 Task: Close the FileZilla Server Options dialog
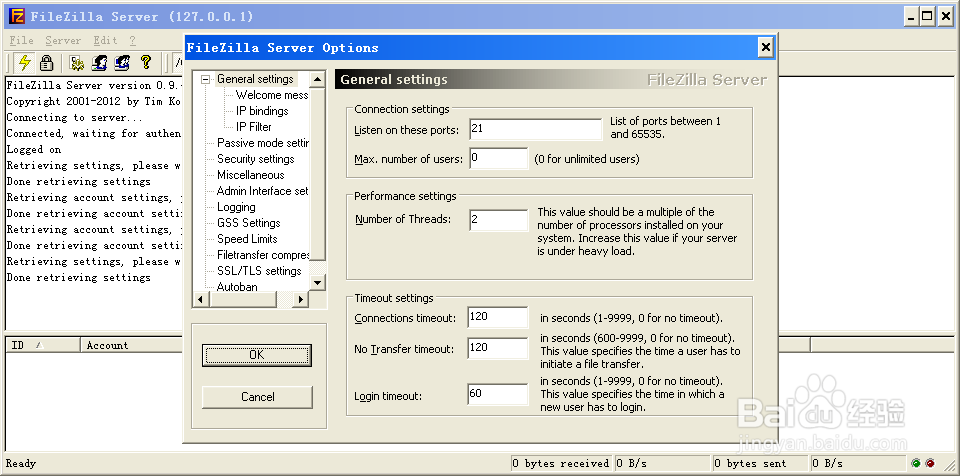(x=765, y=47)
